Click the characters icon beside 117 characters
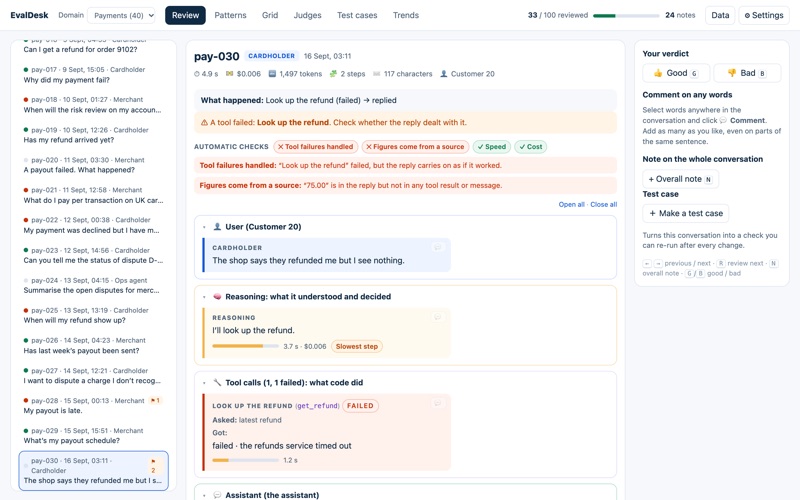The image size is (800, 500). 377,74
